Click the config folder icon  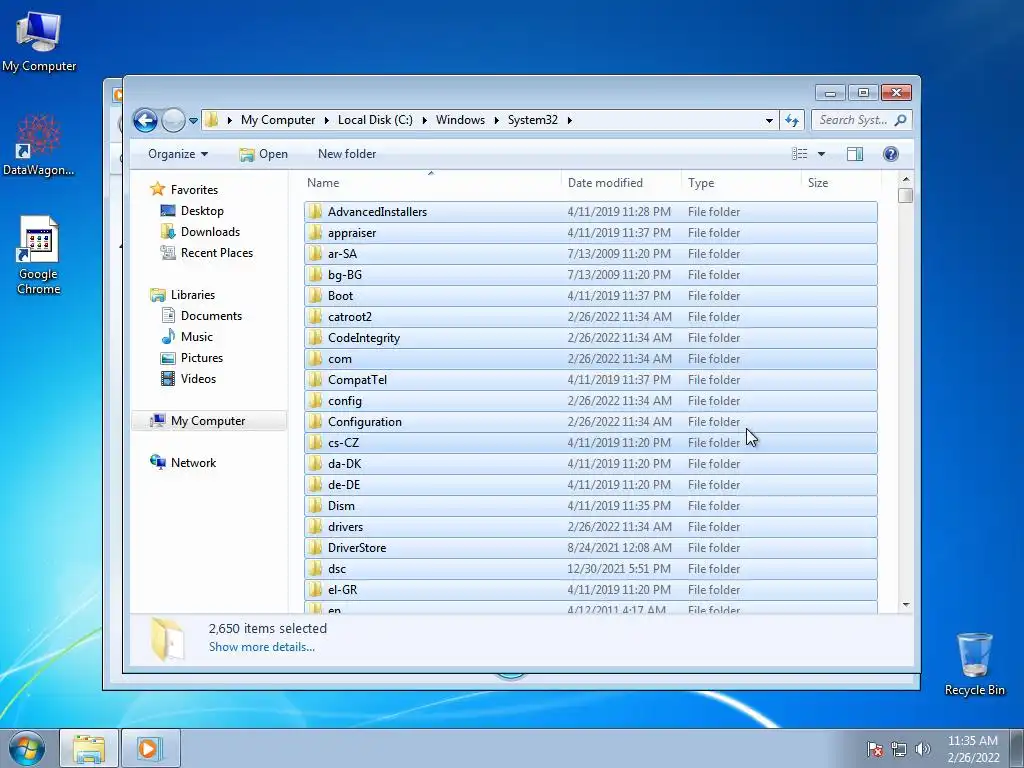tap(315, 401)
